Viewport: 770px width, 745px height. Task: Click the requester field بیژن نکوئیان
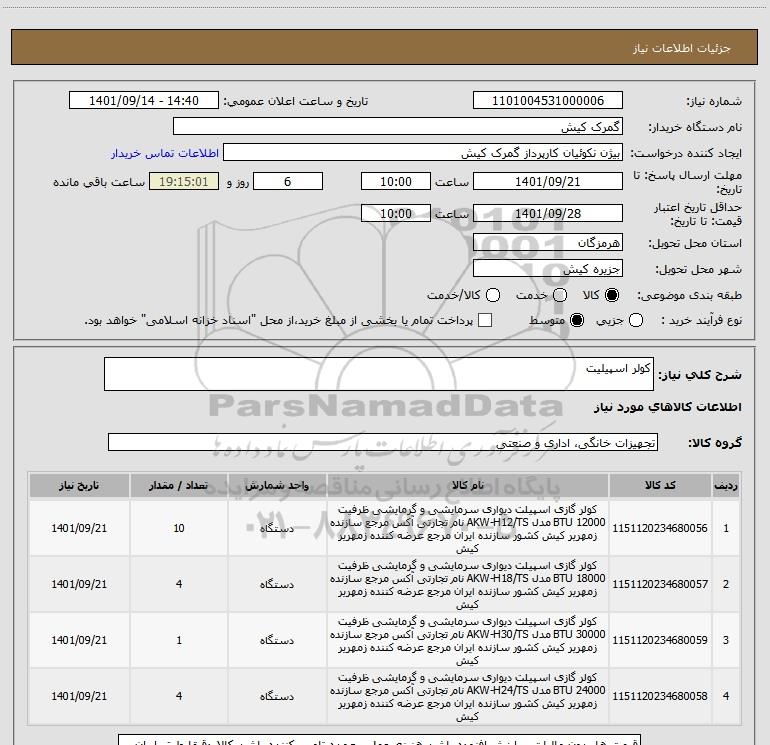click(x=423, y=153)
